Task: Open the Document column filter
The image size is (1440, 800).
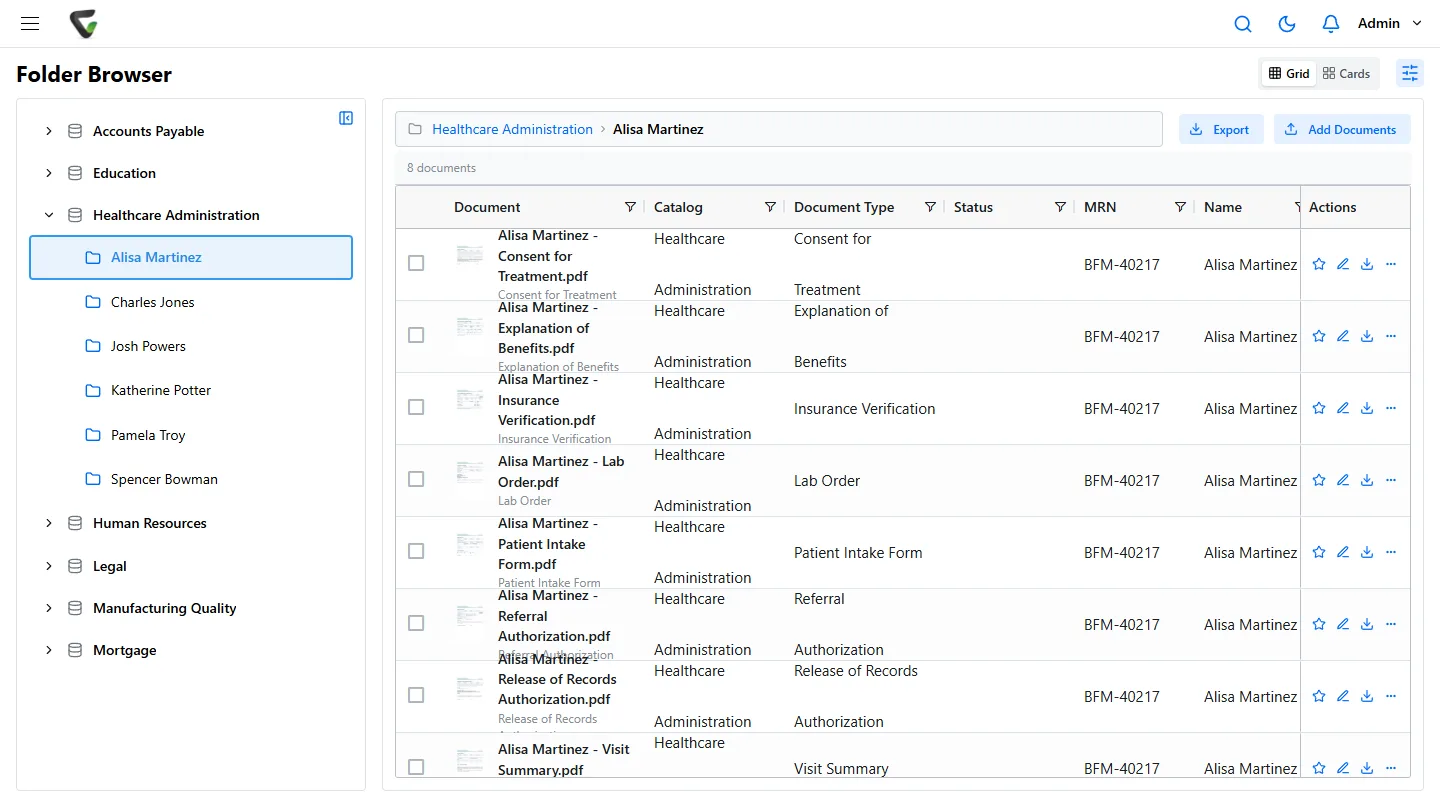Action: coord(630,207)
